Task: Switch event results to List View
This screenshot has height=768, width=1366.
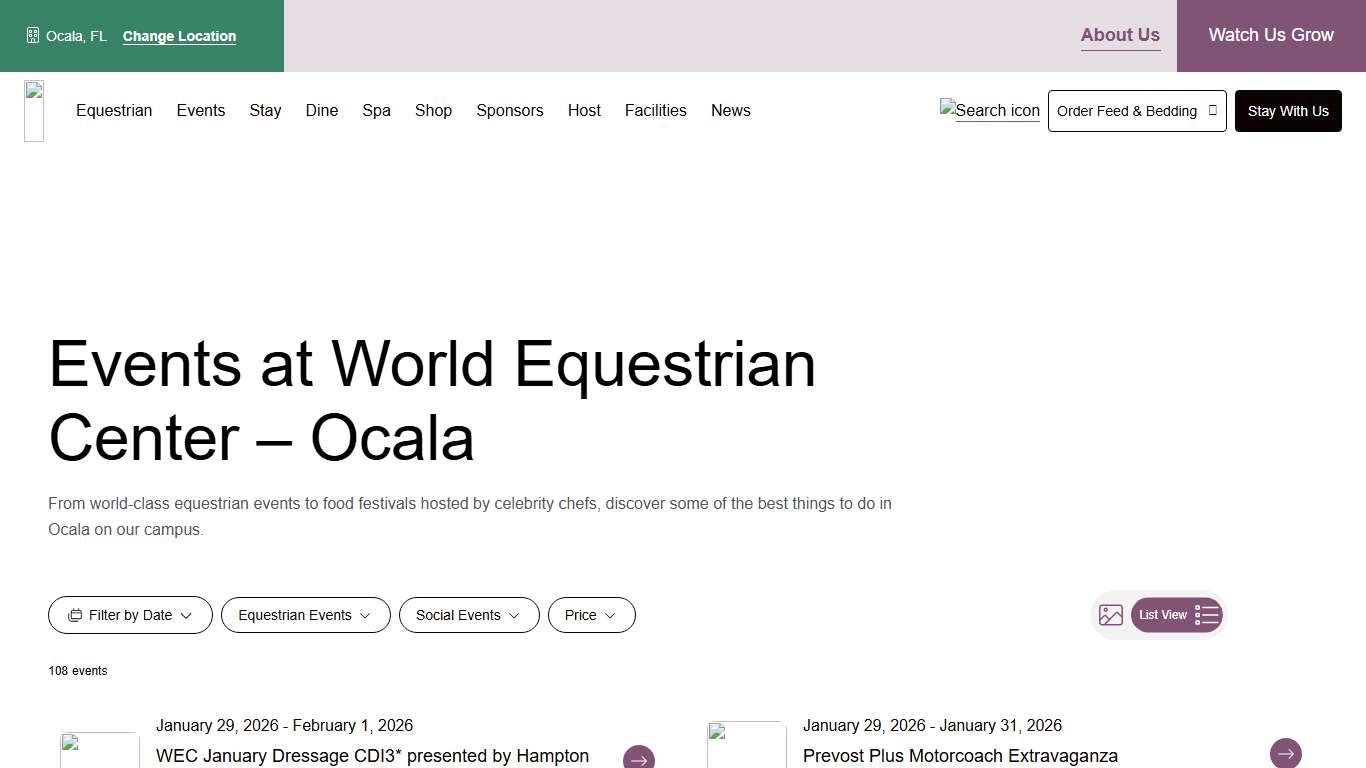Action: point(1177,615)
